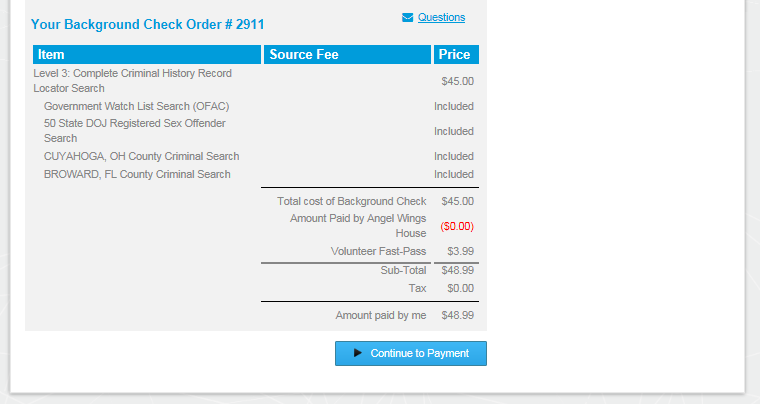
Task: Click the Government Watch List Search (OFAC) item
Action: coord(137,106)
